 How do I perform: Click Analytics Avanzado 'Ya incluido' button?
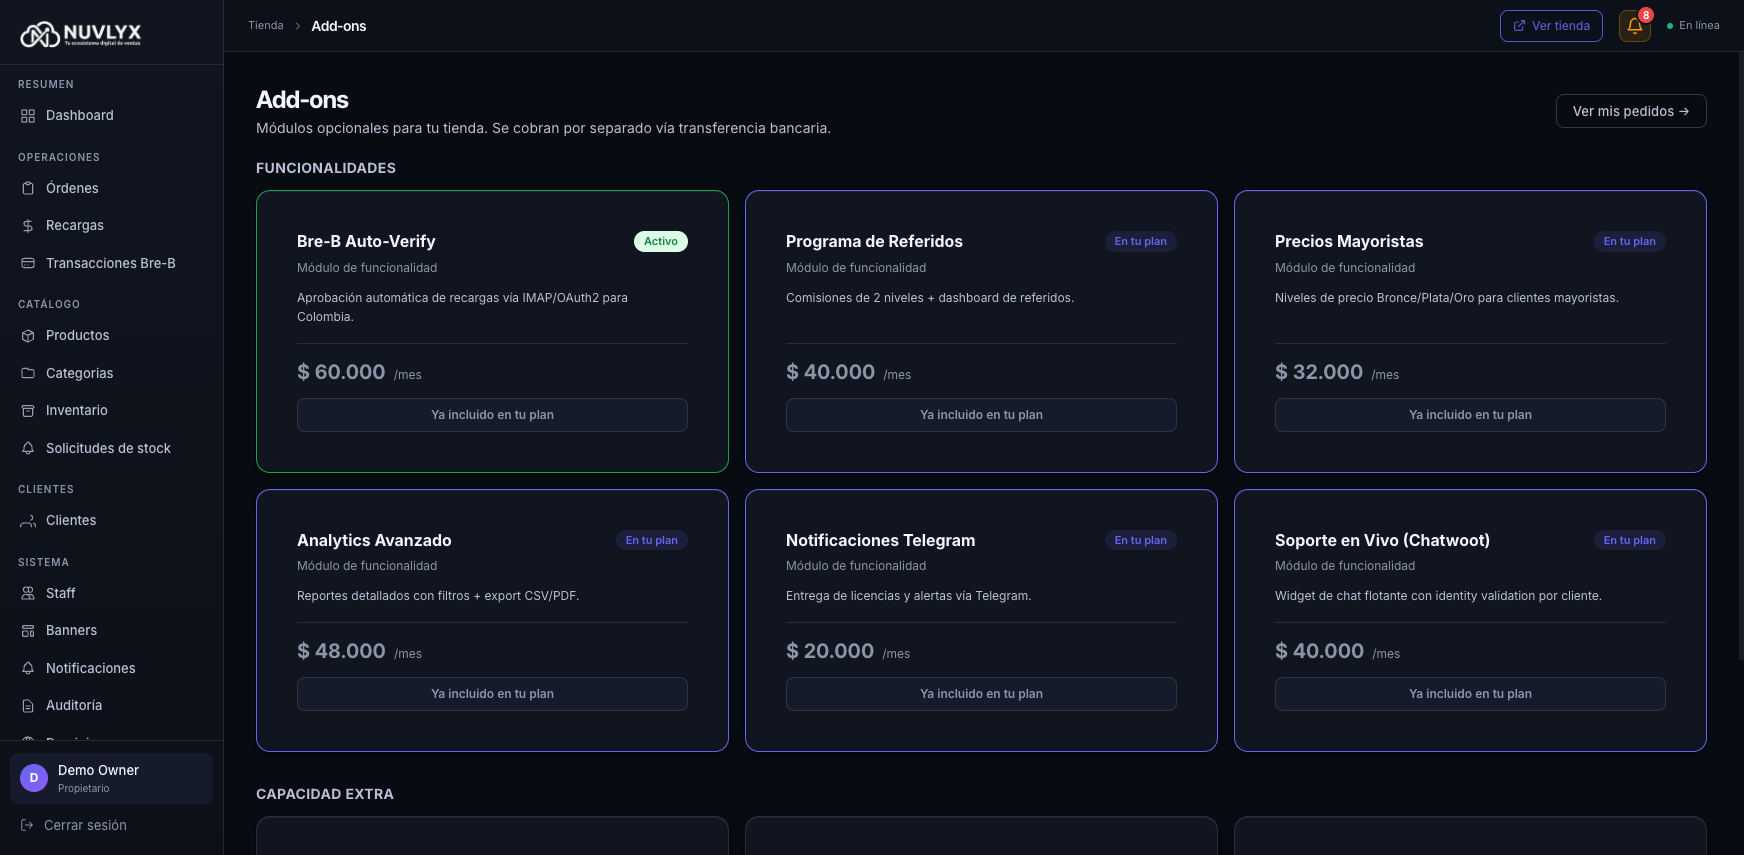pyautogui.click(x=492, y=694)
